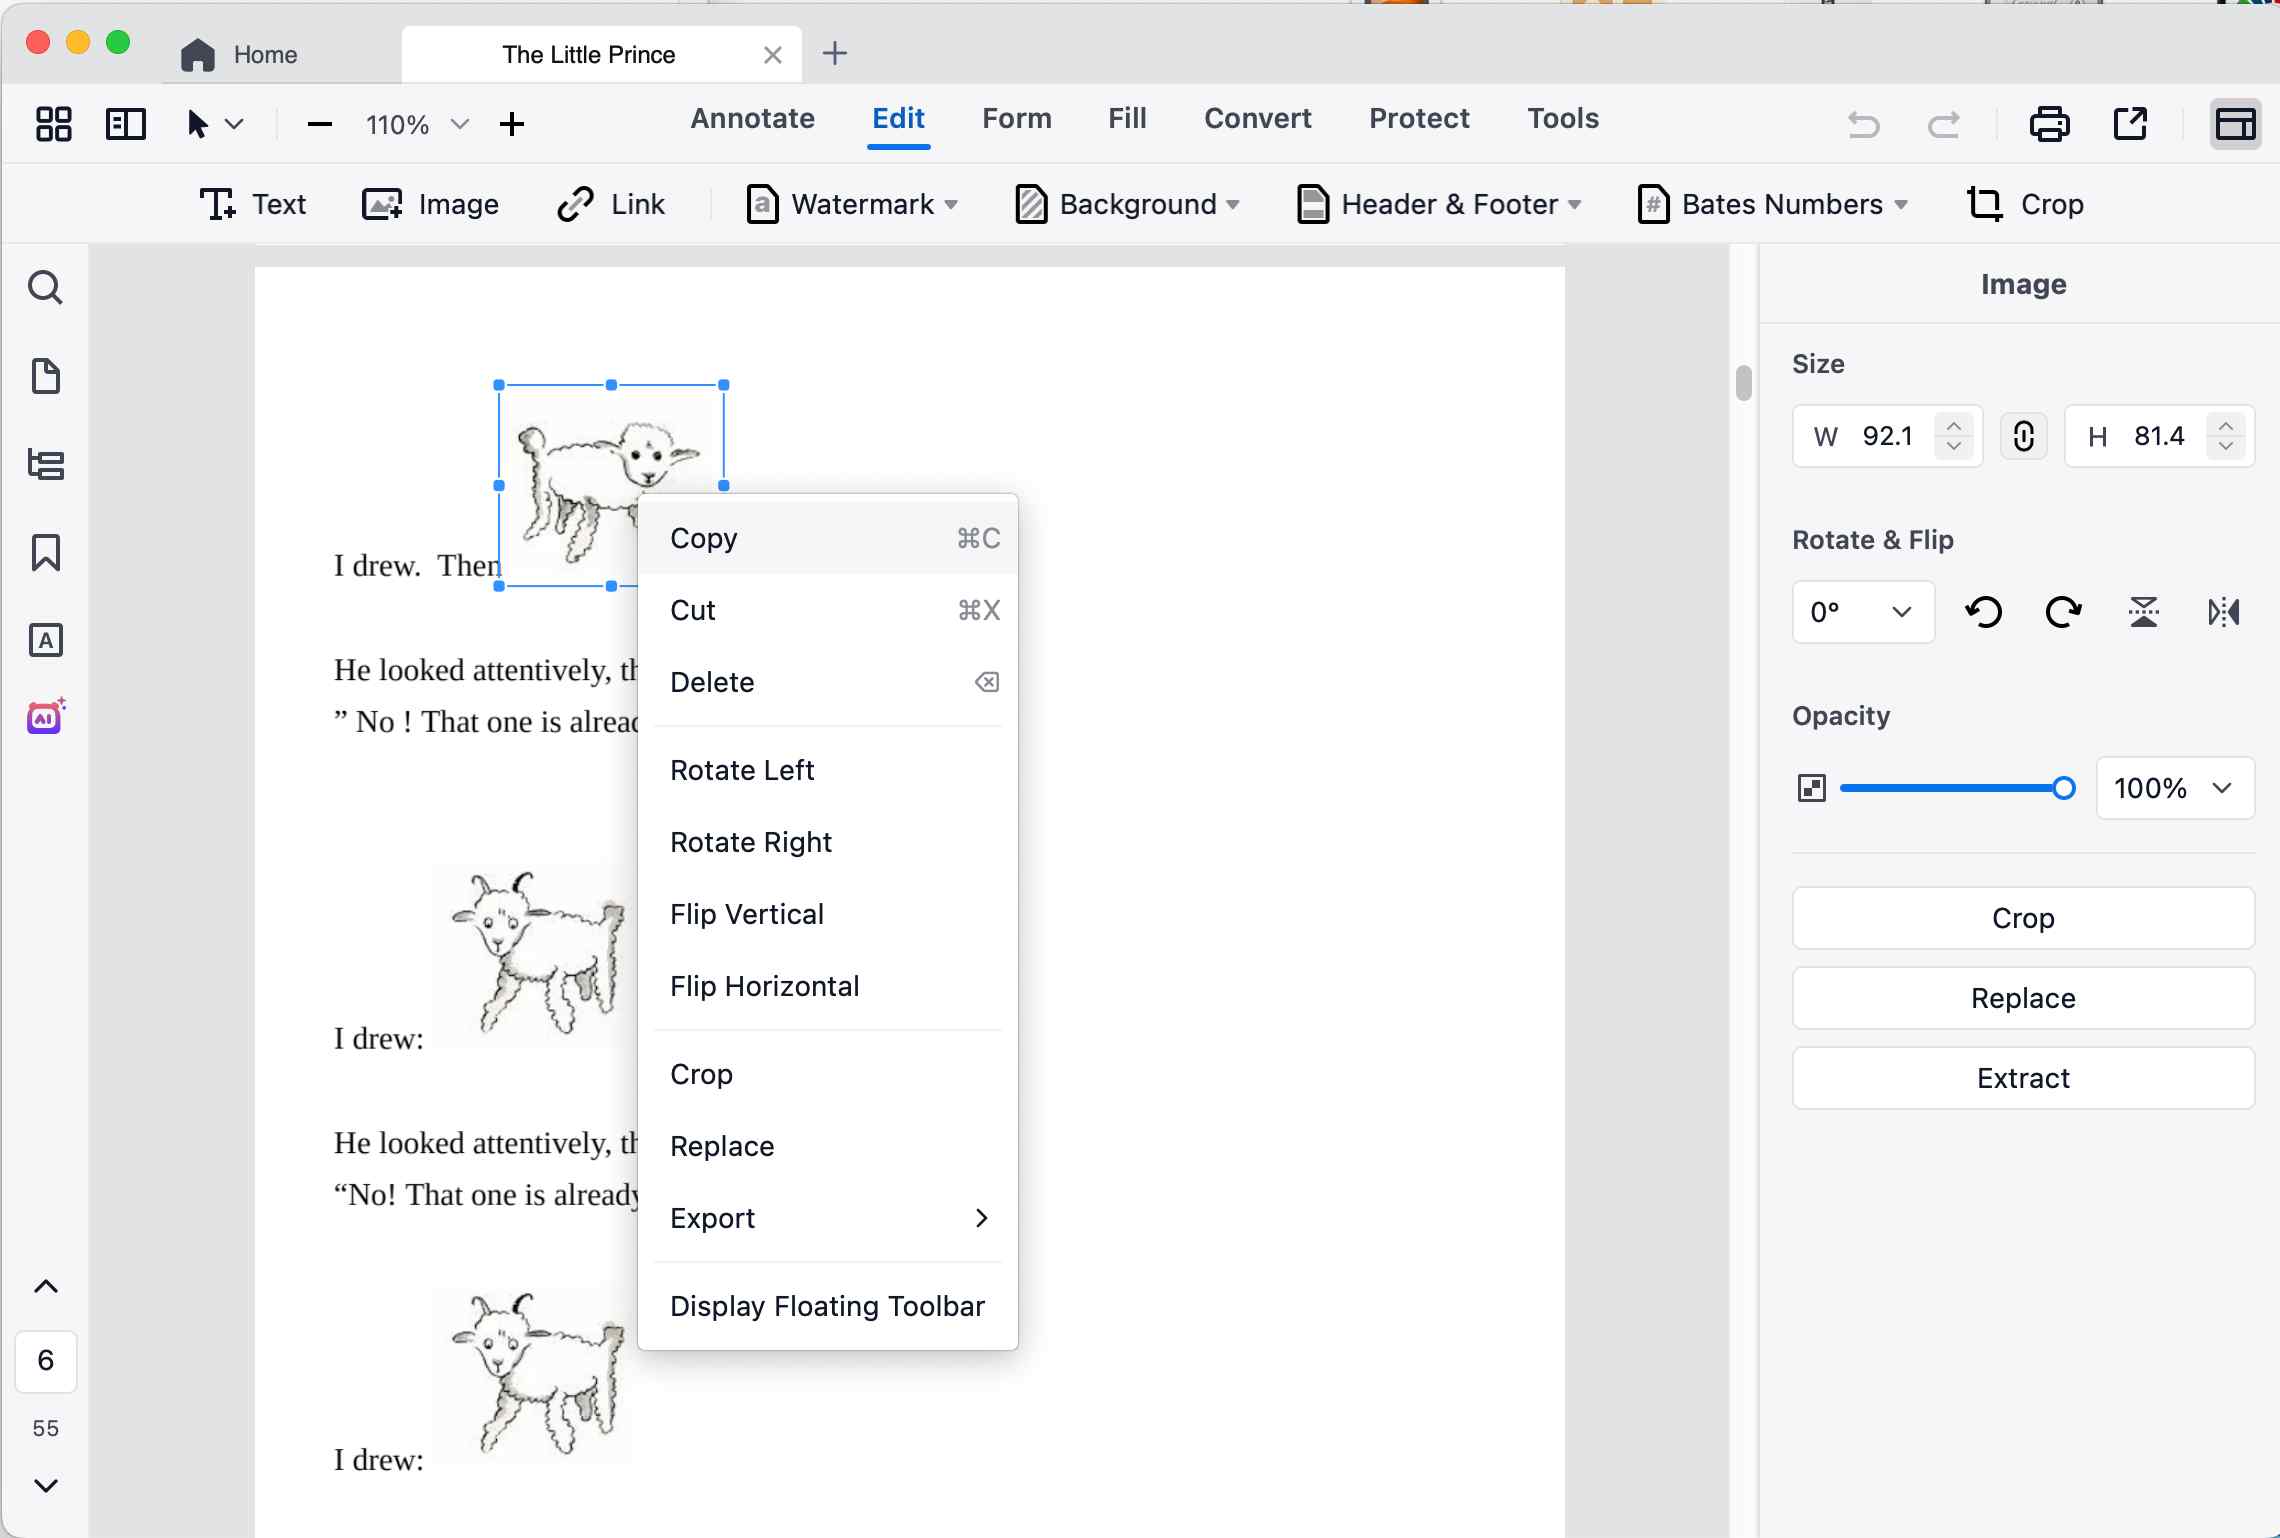The width and height of the screenshot is (2280, 1538).
Task: Switch to the Annotate tab
Action: [752, 118]
